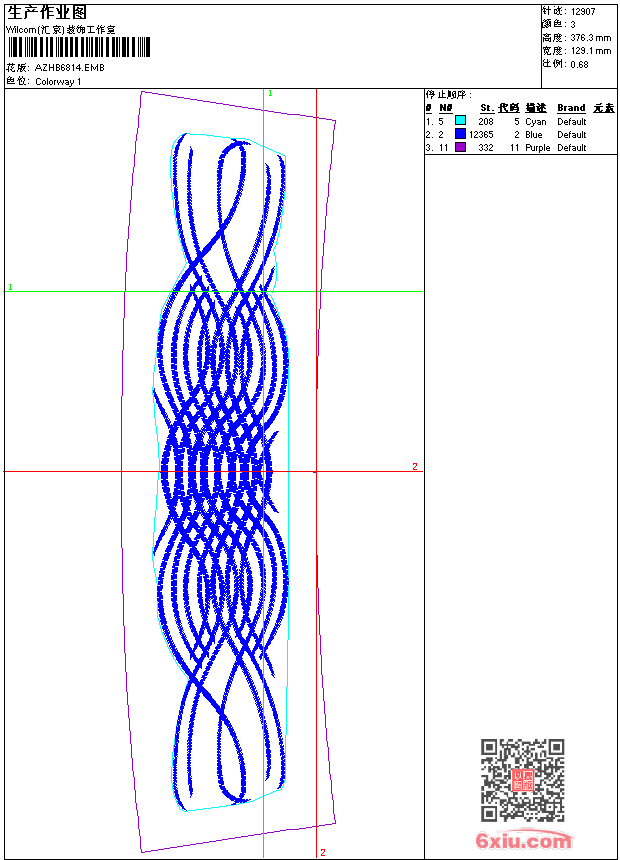Click the green "1" marker above the vertical line

coord(270,94)
